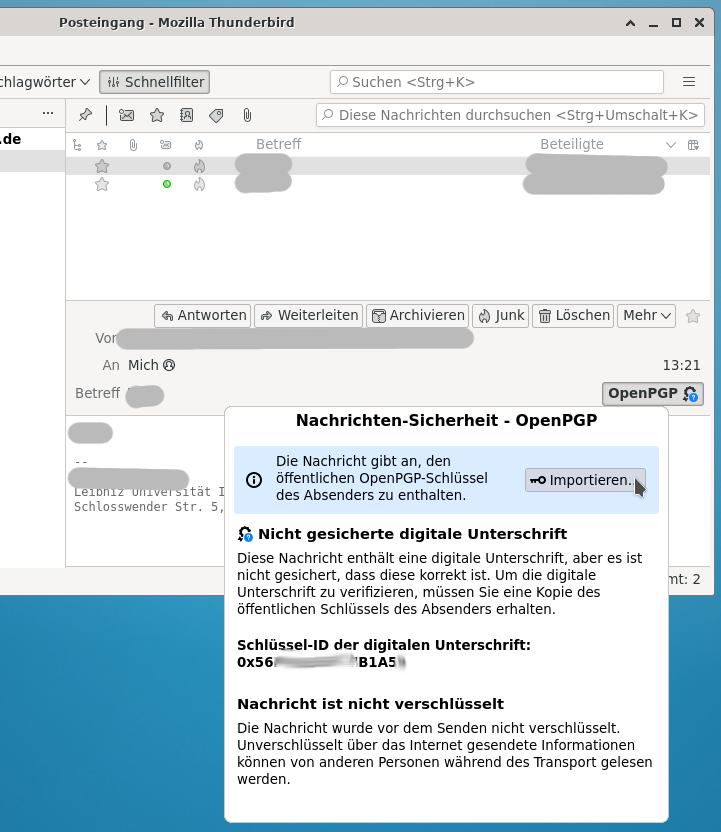Toggle read status of first message
This screenshot has width=721, height=832.
pos(167,166)
